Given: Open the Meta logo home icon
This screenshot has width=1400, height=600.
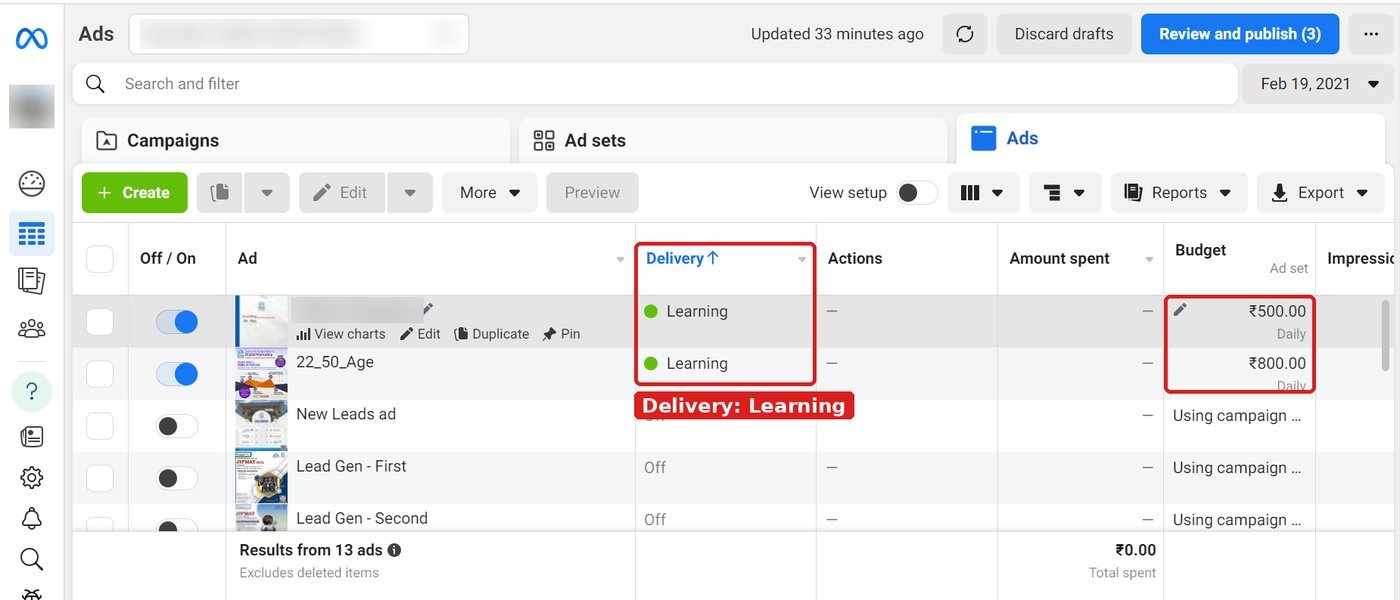Looking at the screenshot, I should [32, 39].
